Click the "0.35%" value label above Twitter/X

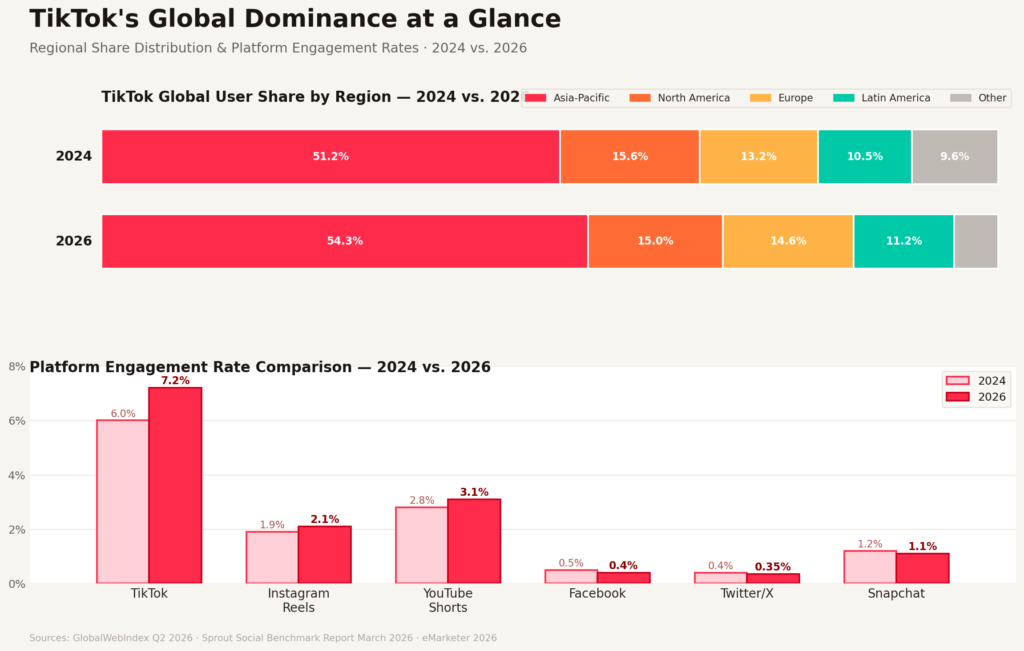pos(773,567)
